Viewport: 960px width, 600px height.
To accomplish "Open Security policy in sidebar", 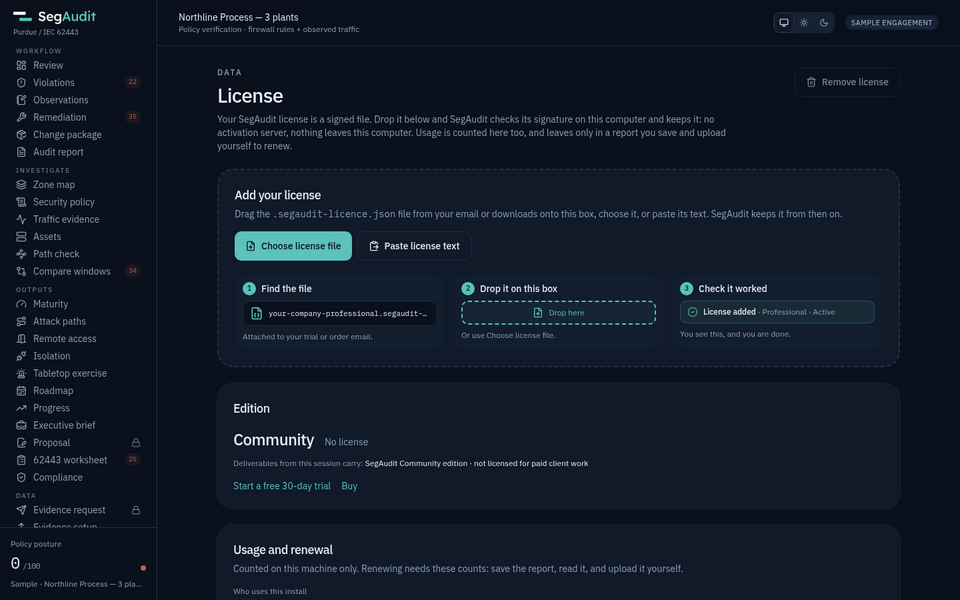I will pos(78,202).
